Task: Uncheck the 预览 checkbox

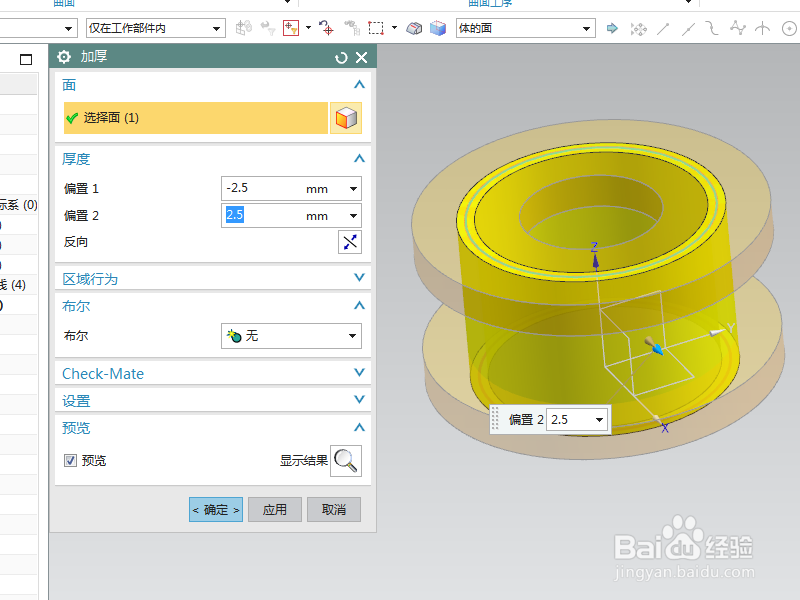Action: coord(70,460)
